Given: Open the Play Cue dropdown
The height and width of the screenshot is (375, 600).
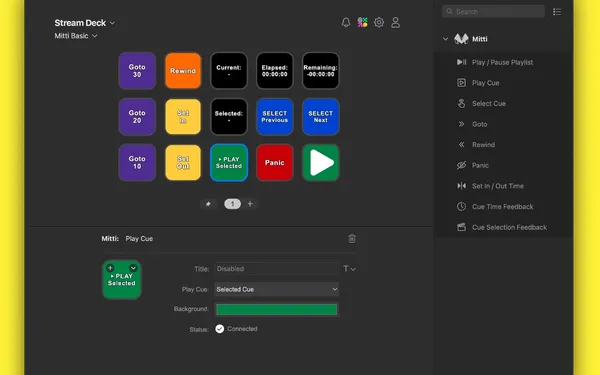Looking at the screenshot, I should pyautogui.click(x=277, y=289).
